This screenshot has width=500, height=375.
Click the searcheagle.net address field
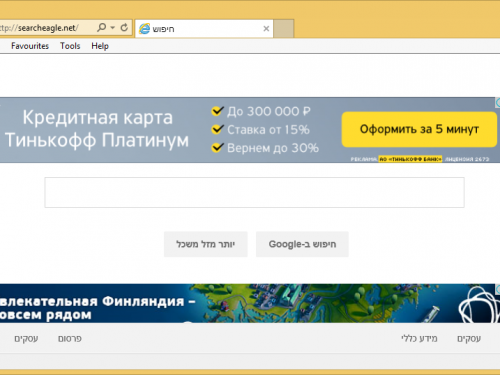tap(47, 28)
